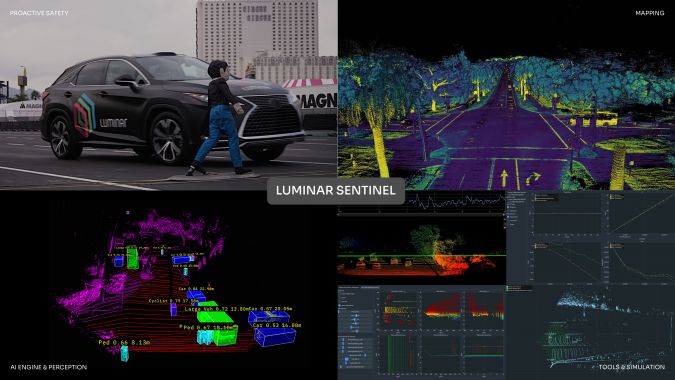
Task: Select the cyan 'Ped 0.66 8.13m' bounding box
Action: tap(124, 353)
